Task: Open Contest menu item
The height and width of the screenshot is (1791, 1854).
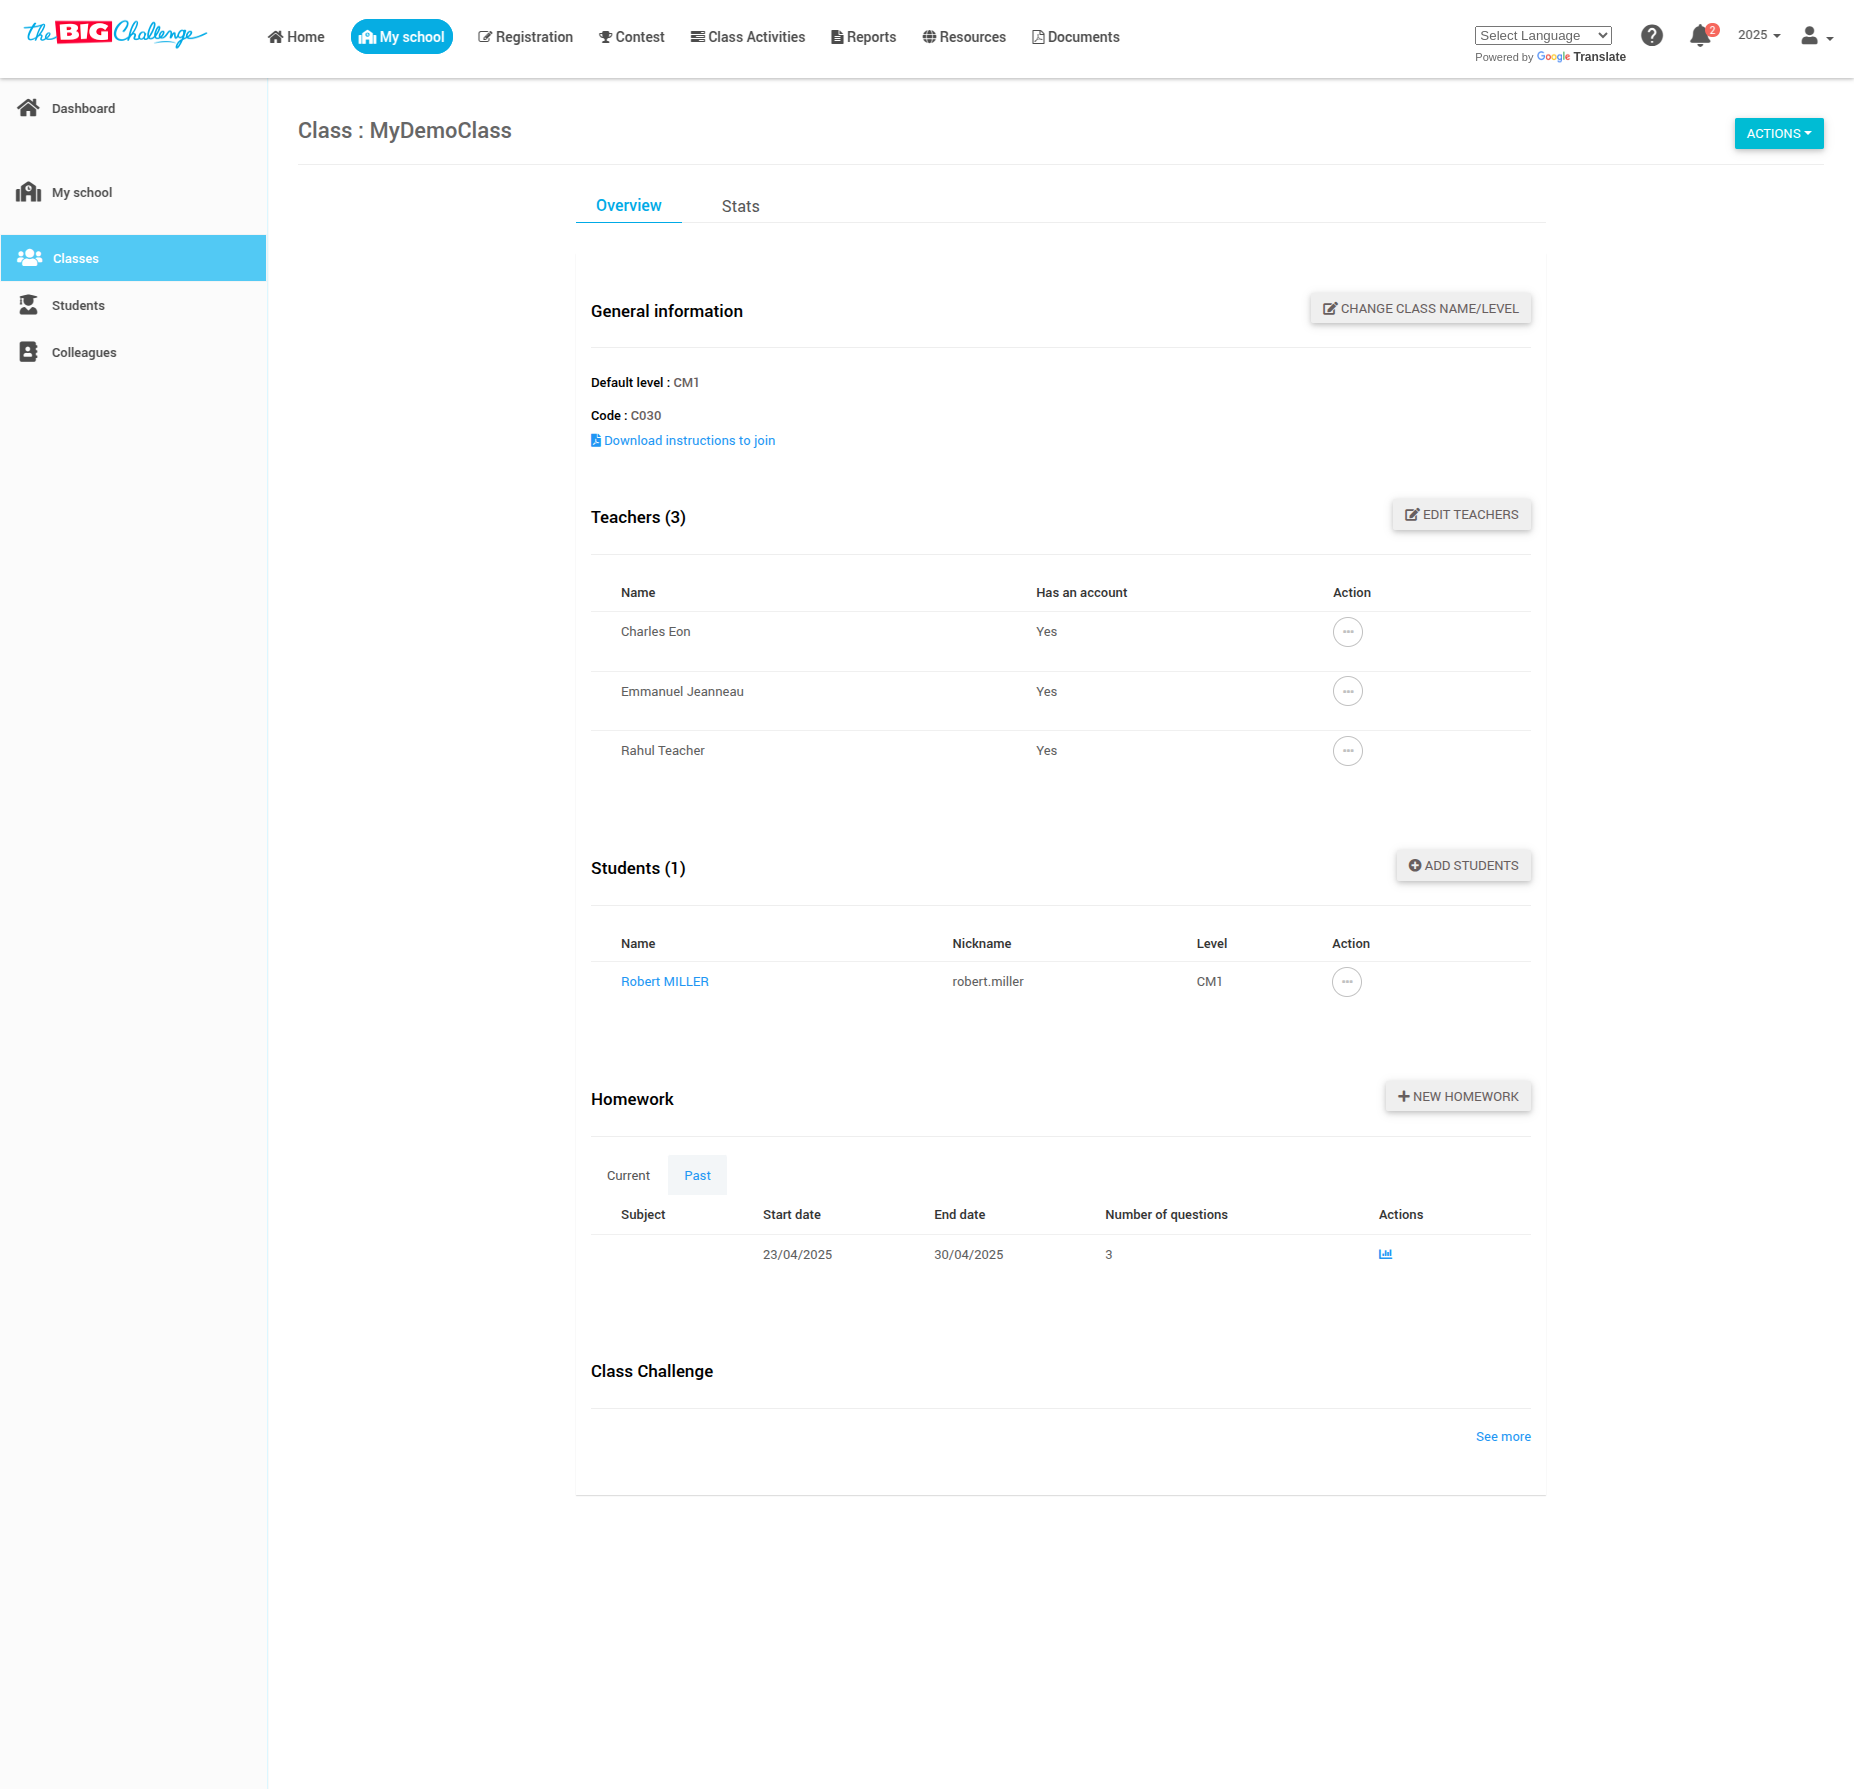Action: coord(631,37)
